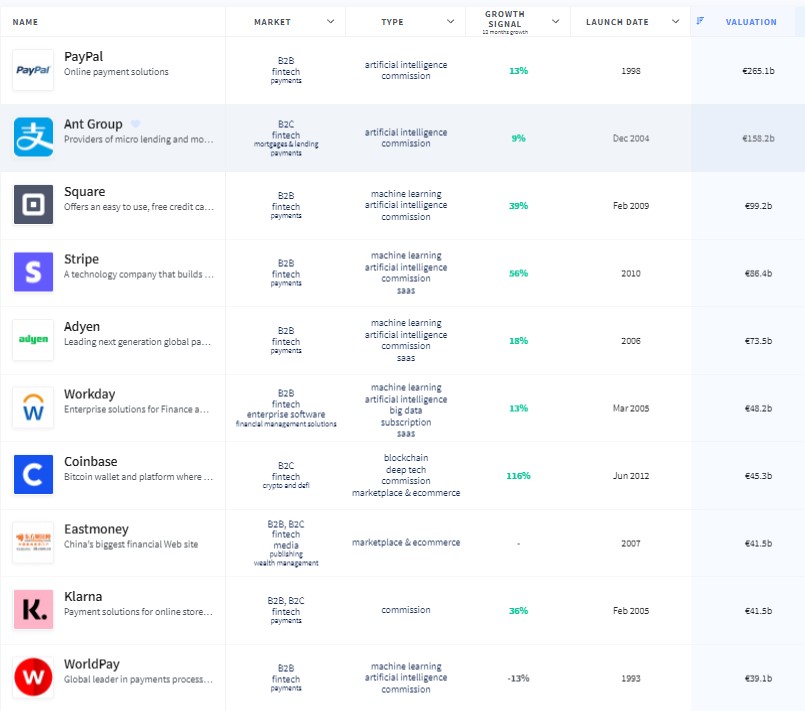The height and width of the screenshot is (711, 805).
Task: Click 'wealth management' tag for Eastmoney
Action: click(286, 563)
